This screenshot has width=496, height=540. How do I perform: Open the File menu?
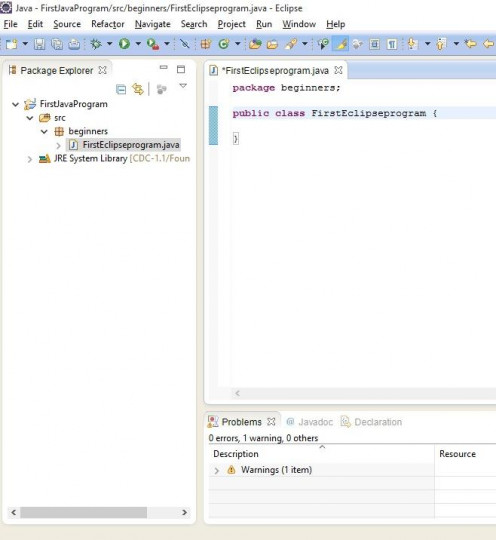[x=10, y=24]
